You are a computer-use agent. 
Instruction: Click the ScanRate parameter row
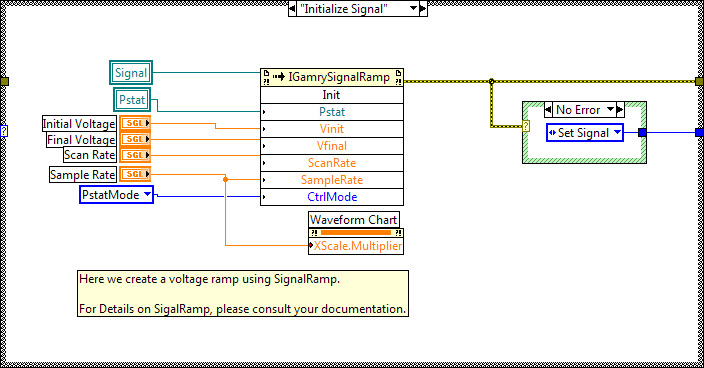pyautogui.click(x=332, y=163)
